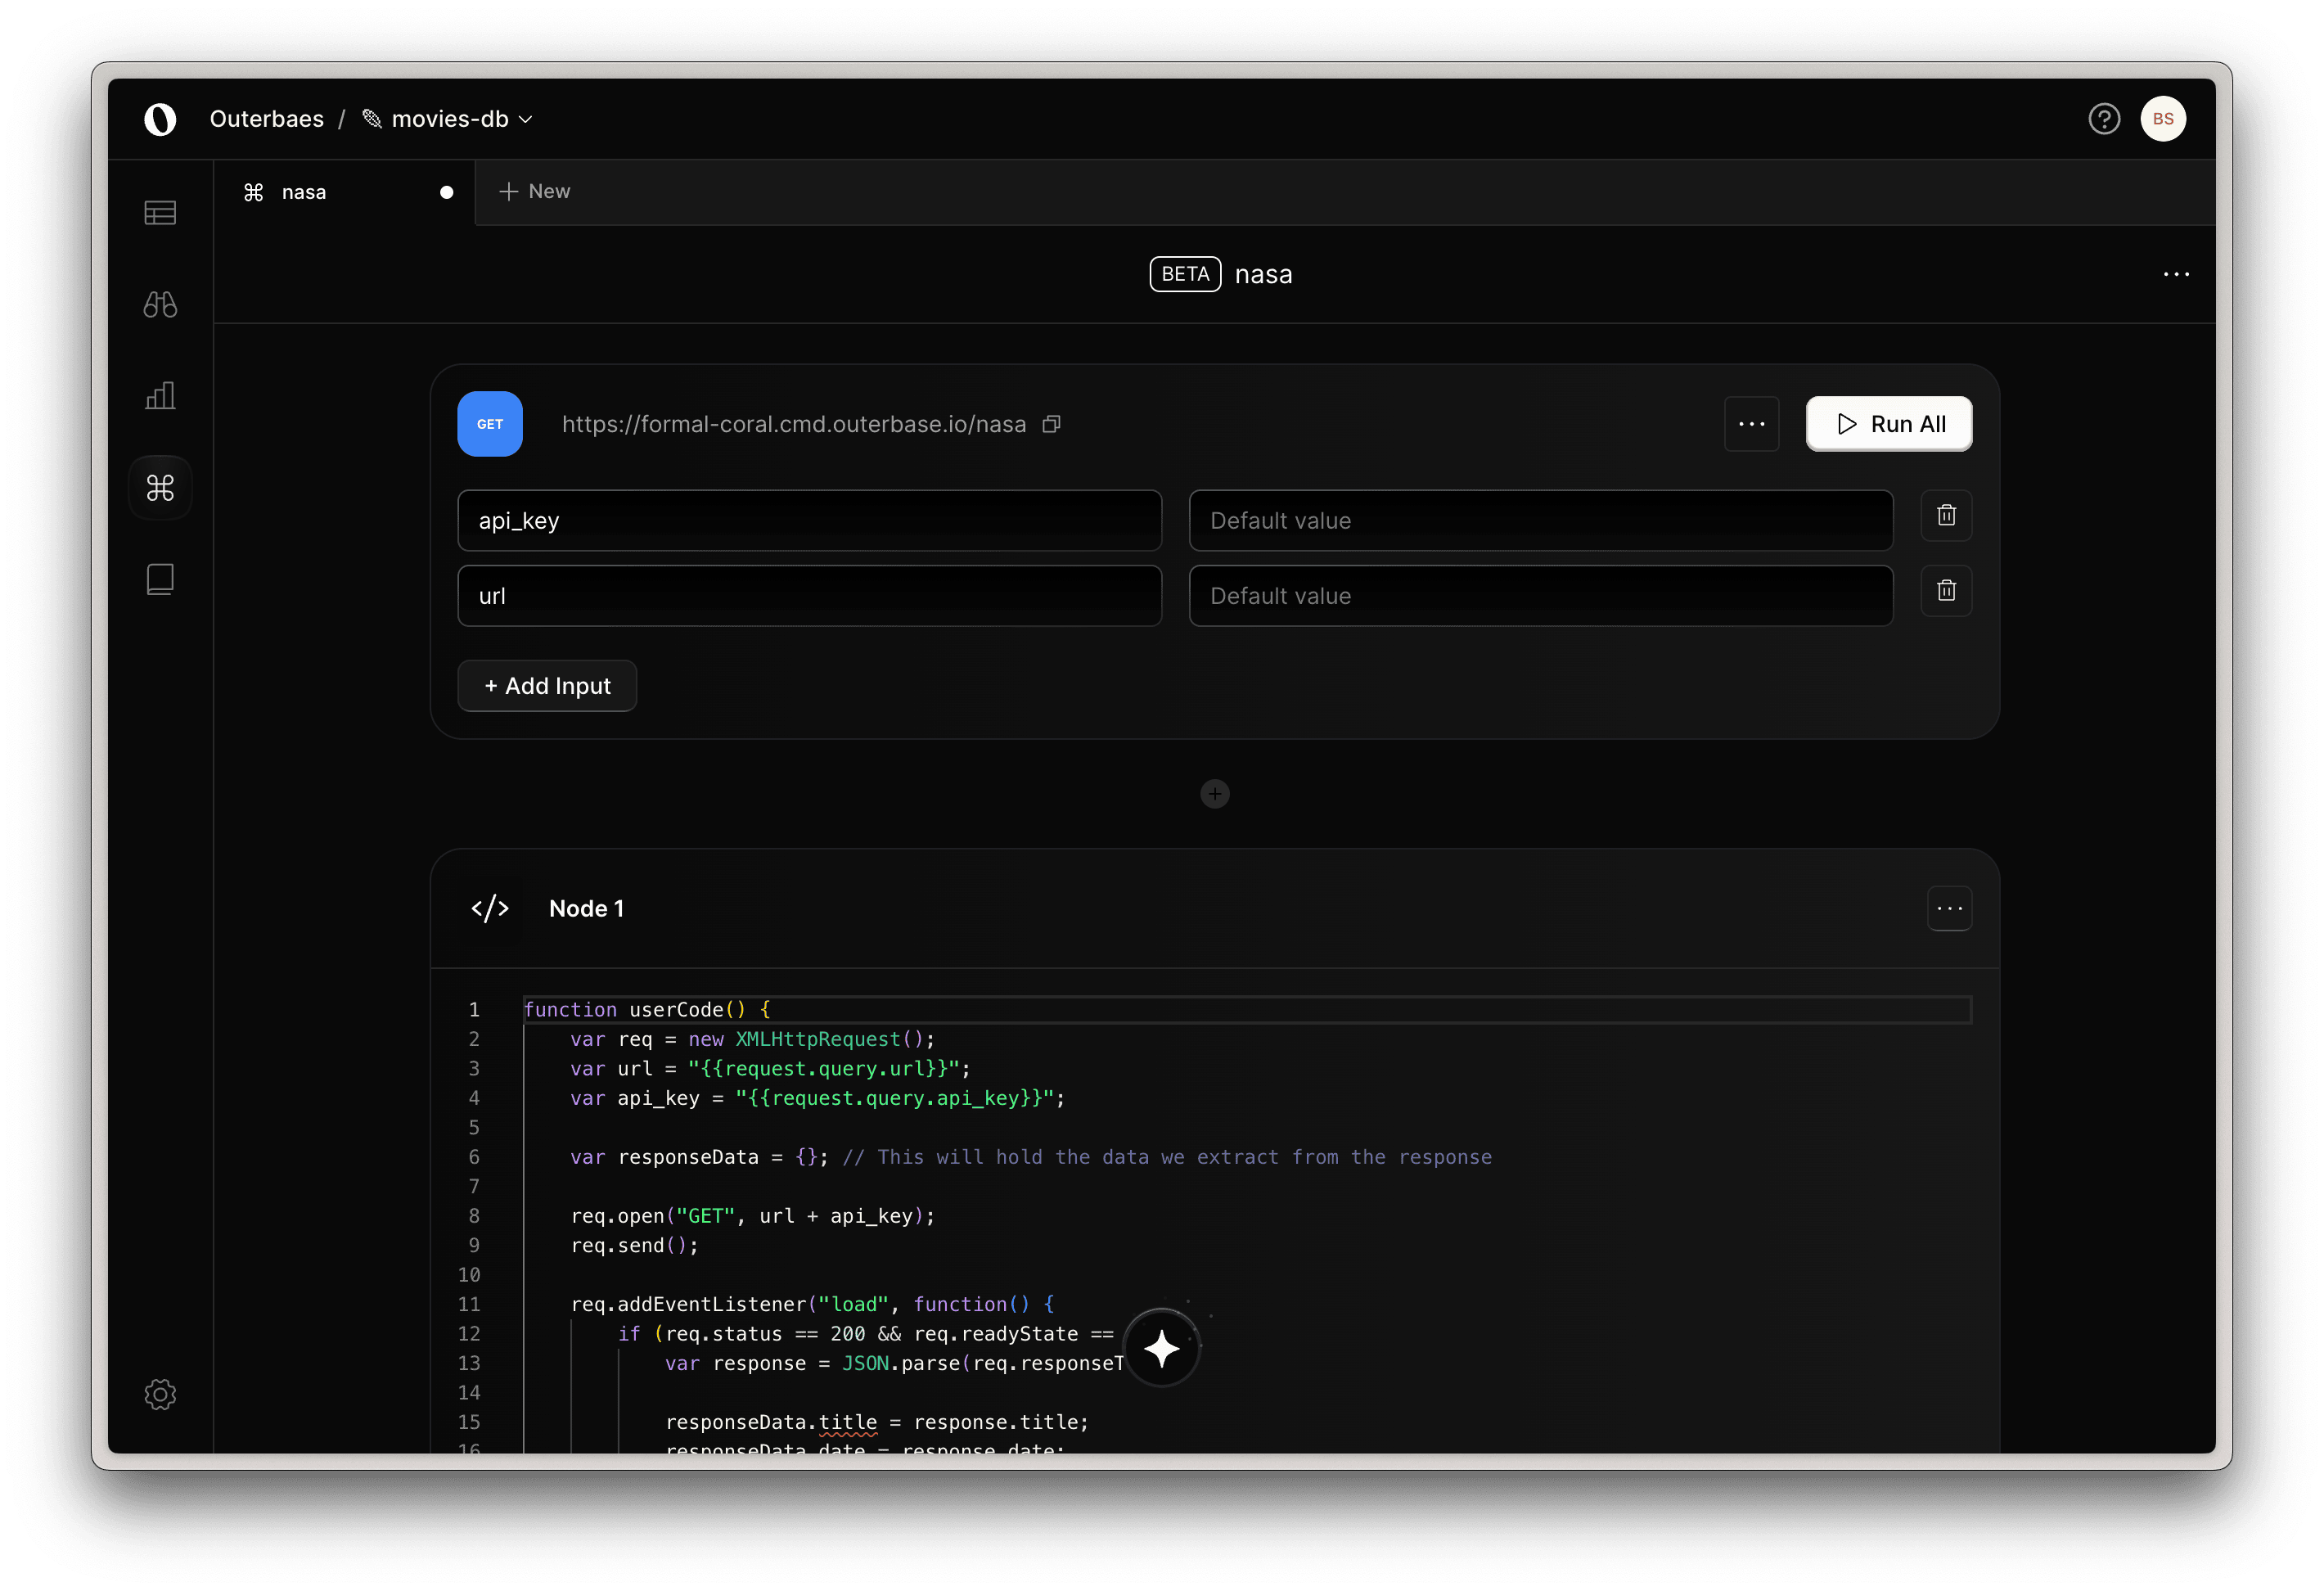2324x1591 pixels.
Task: Click the api_key name field
Action: 809,521
